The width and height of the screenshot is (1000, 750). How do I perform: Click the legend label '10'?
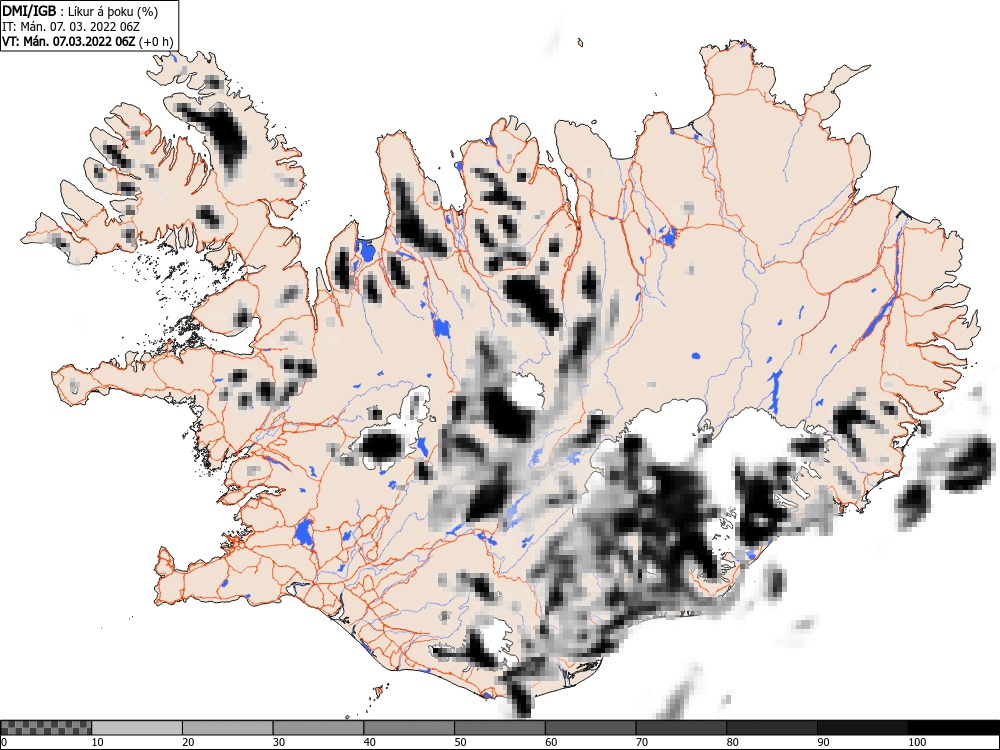pyautogui.click(x=98, y=742)
